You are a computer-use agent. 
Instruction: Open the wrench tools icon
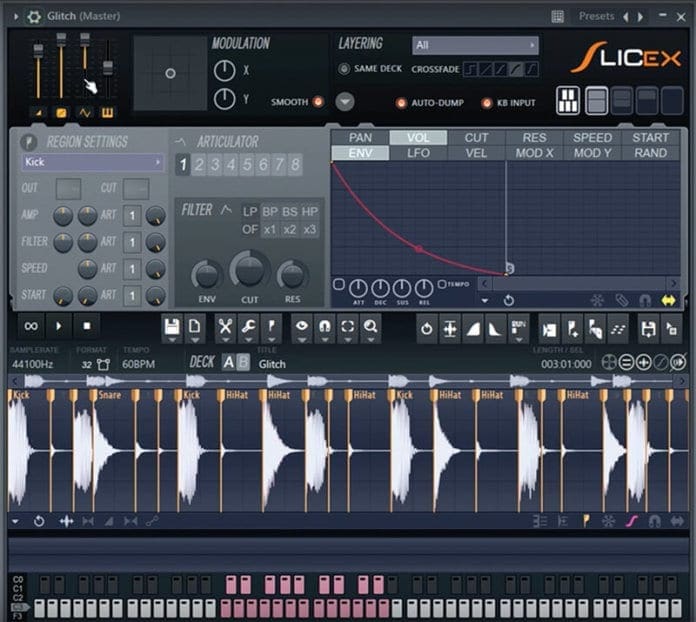(248, 327)
